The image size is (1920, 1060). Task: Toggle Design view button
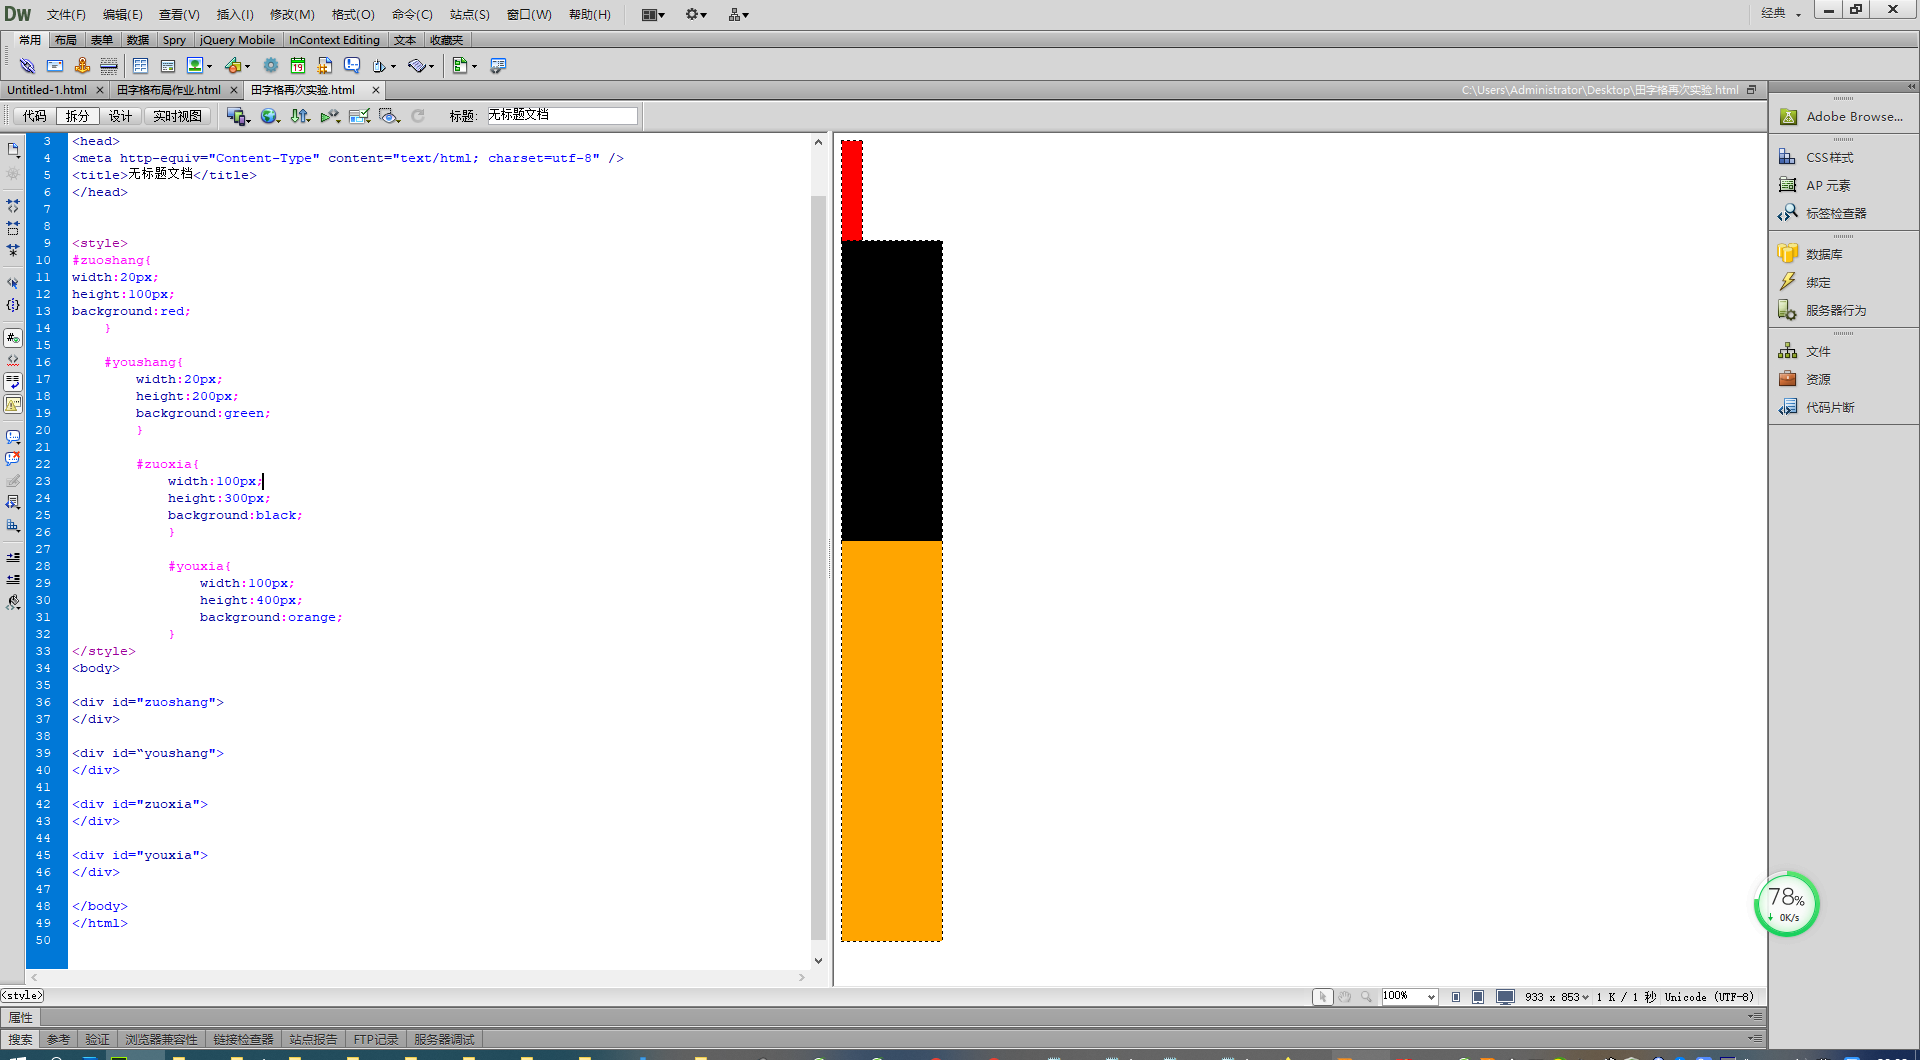(x=121, y=116)
